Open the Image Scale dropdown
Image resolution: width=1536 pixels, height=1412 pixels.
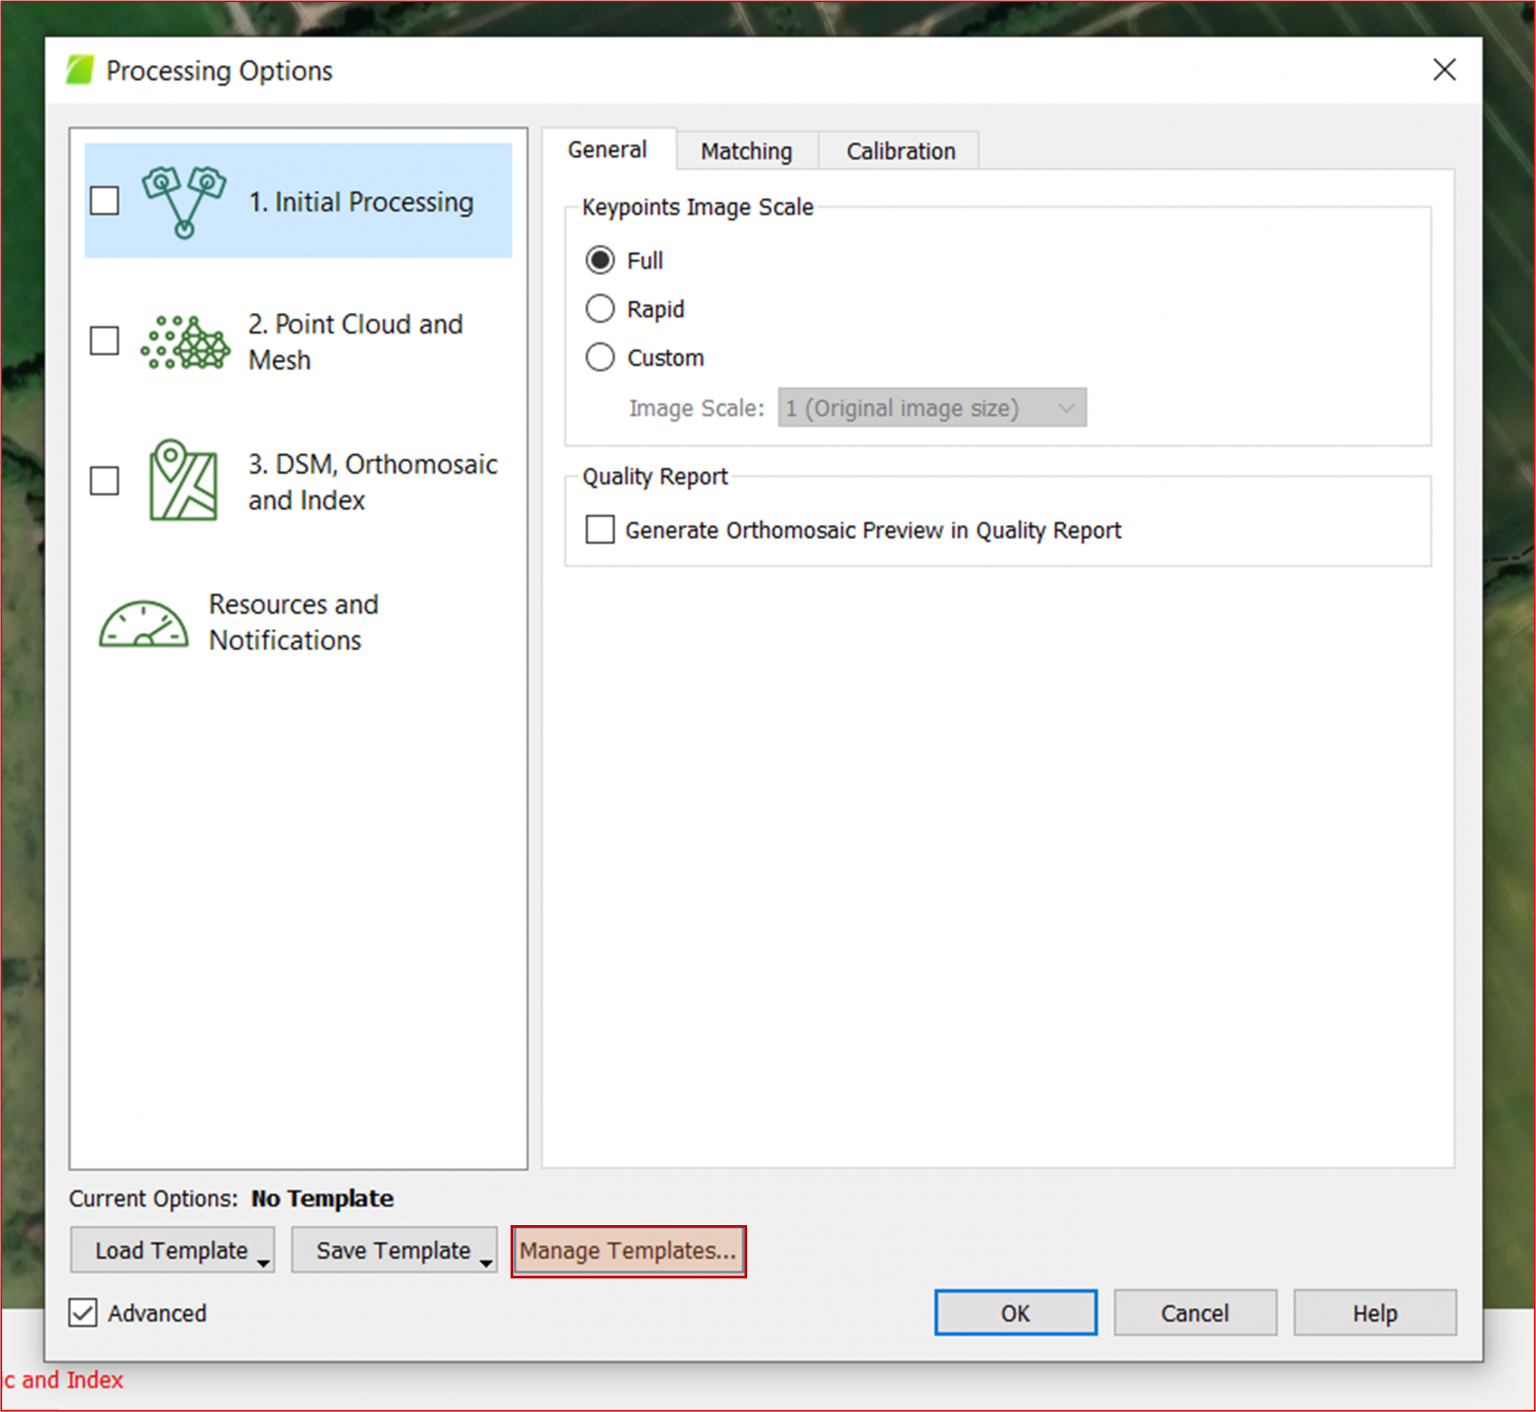coord(1067,407)
